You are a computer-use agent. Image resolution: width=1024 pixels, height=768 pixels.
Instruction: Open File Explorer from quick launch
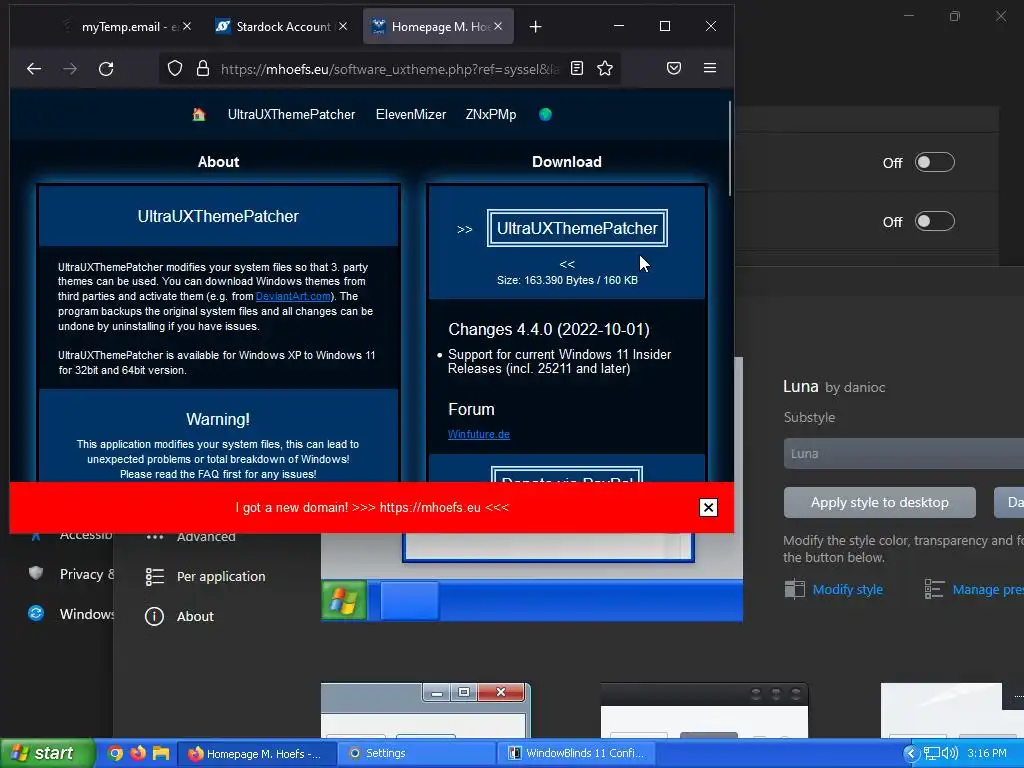pyautogui.click(x=161, y=754)
